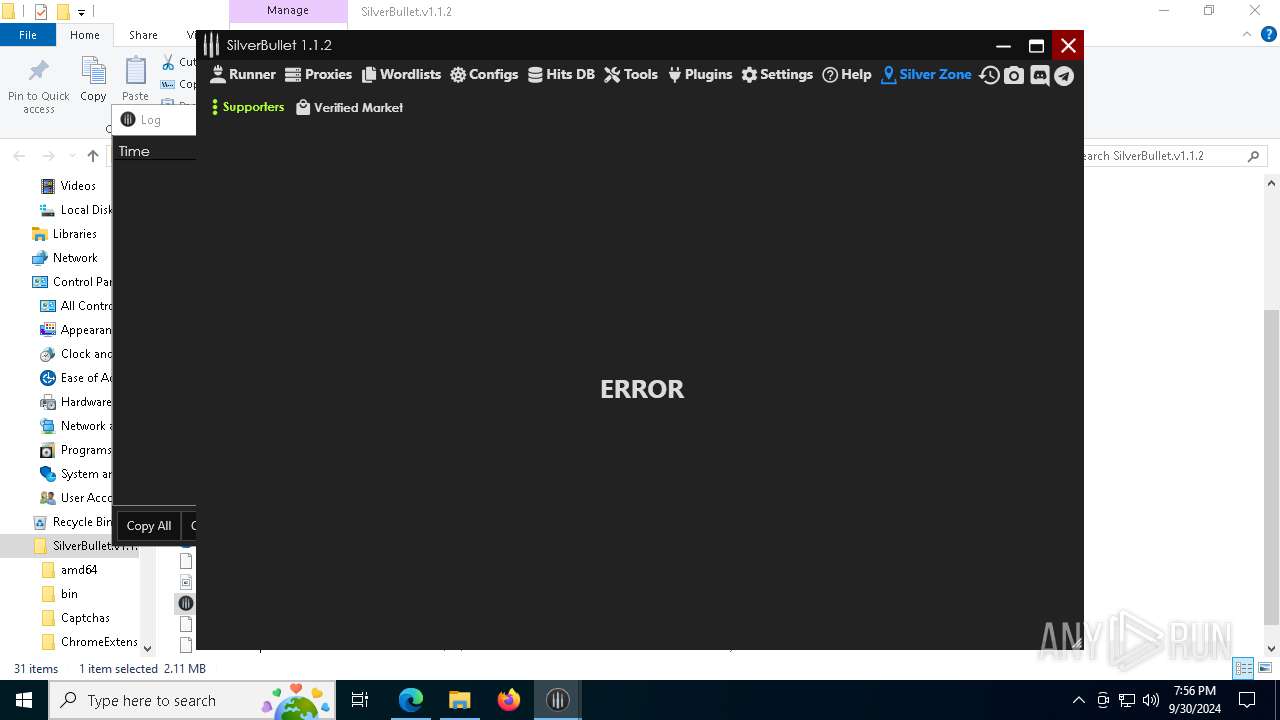Open the Telegram icon link
Screen dimensions: 1280x720
1064,76
